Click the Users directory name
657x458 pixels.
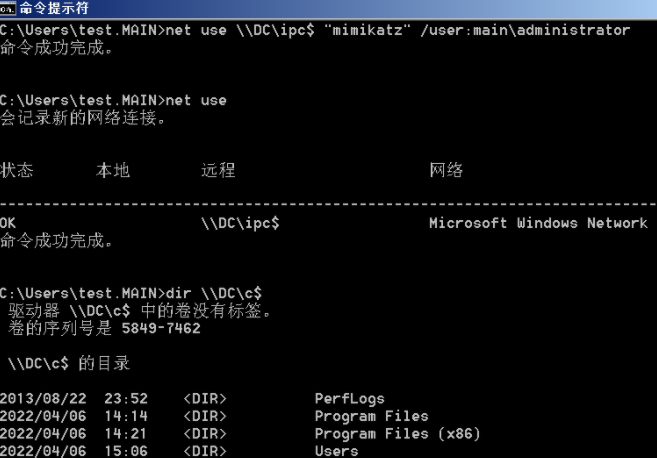point(336,451)
